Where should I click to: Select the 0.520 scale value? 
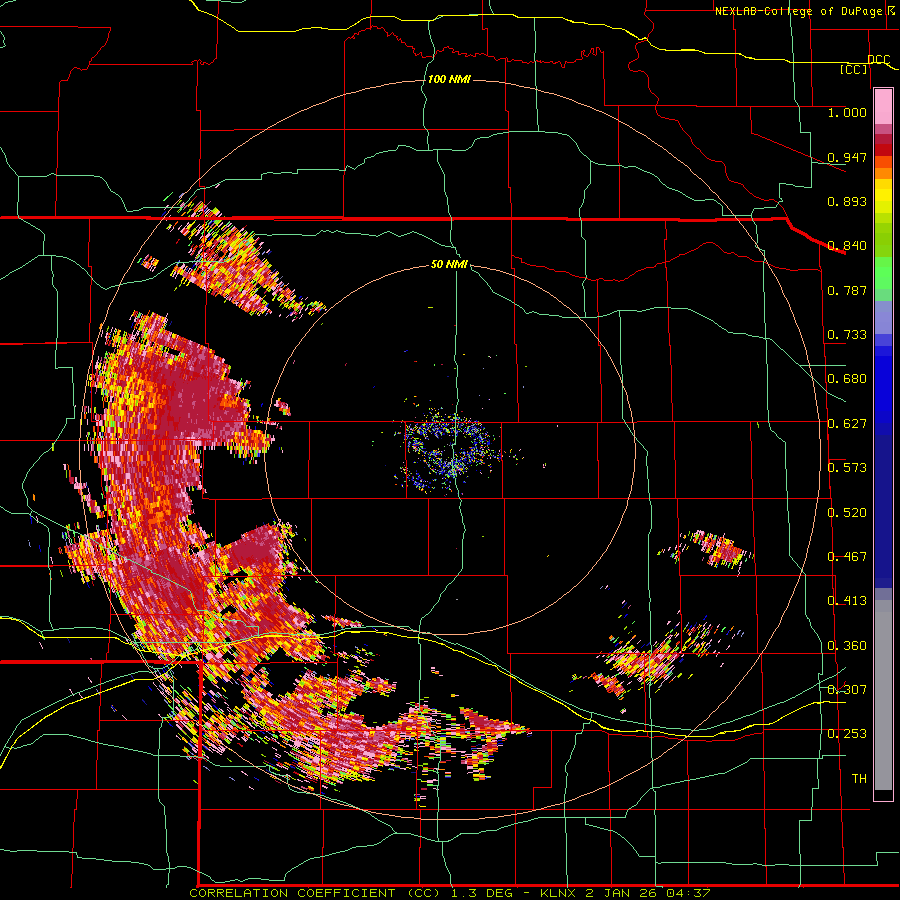coord(847,513)
